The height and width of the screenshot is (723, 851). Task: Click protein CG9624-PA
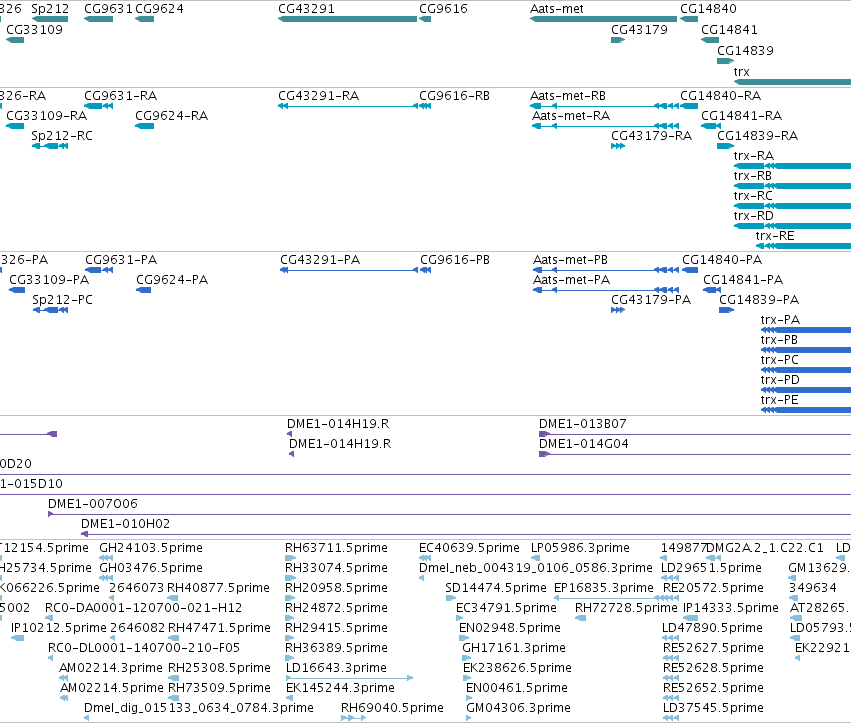click(172, 280)
